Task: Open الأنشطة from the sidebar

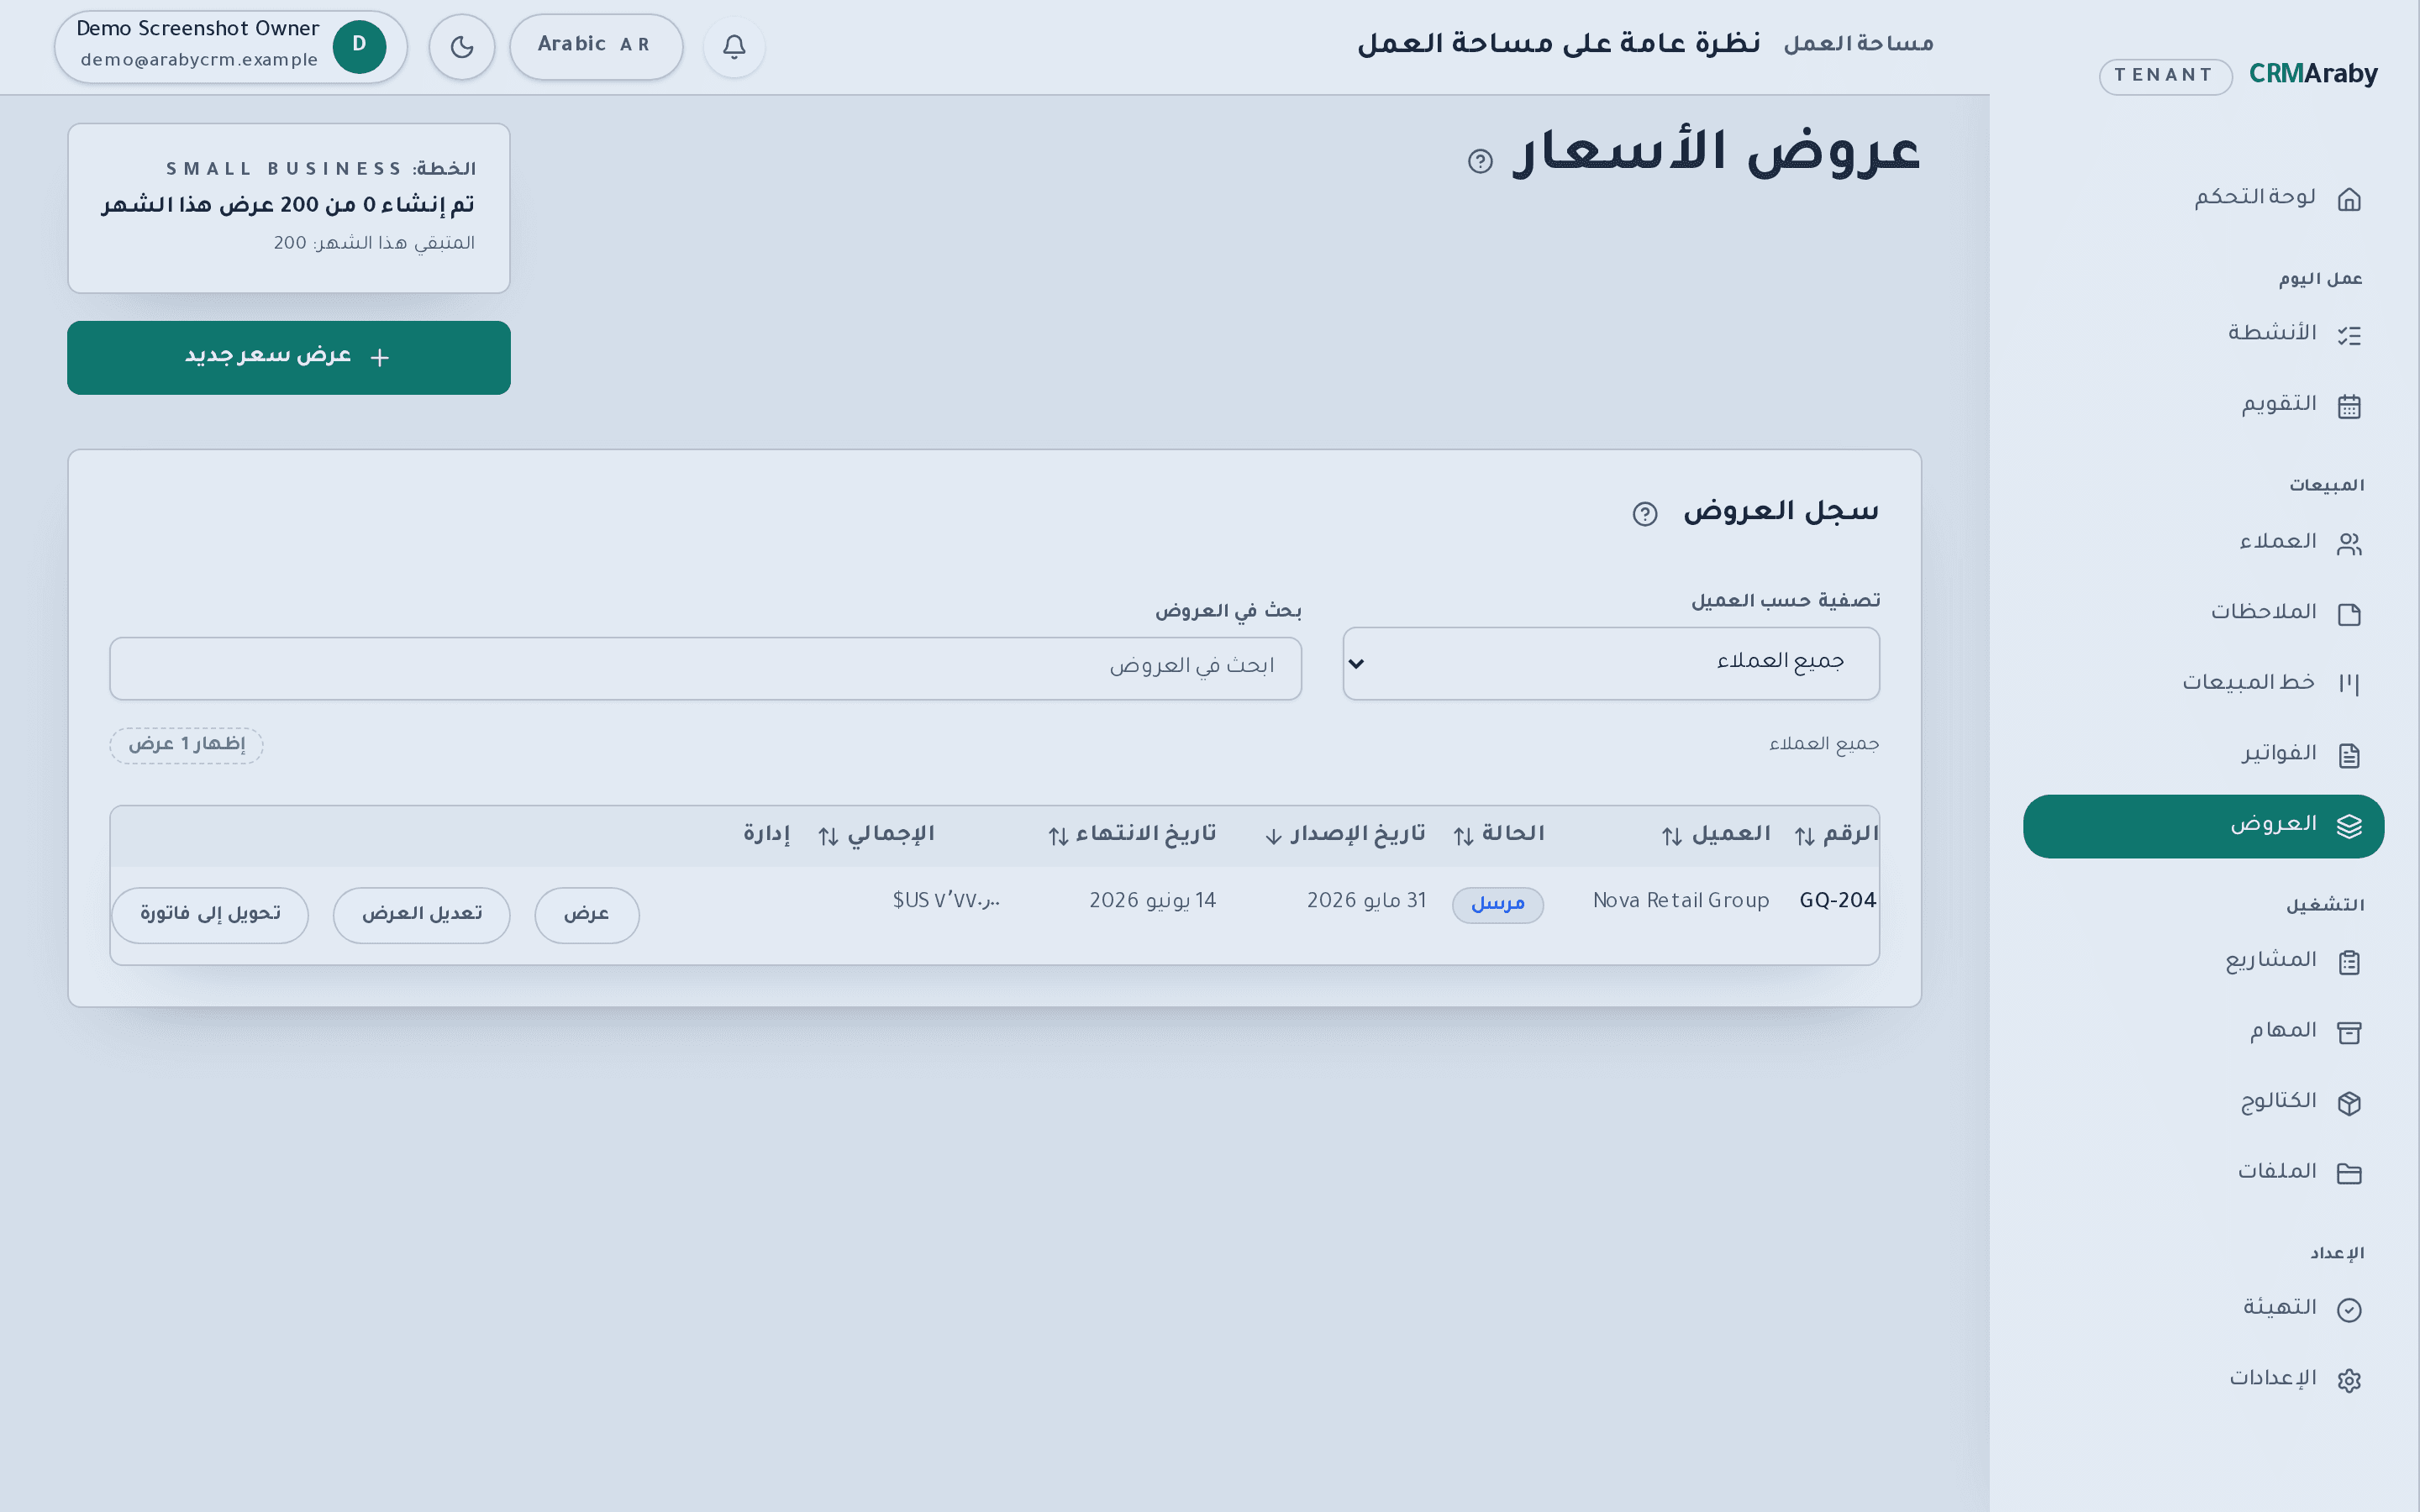Action: 2203,334
